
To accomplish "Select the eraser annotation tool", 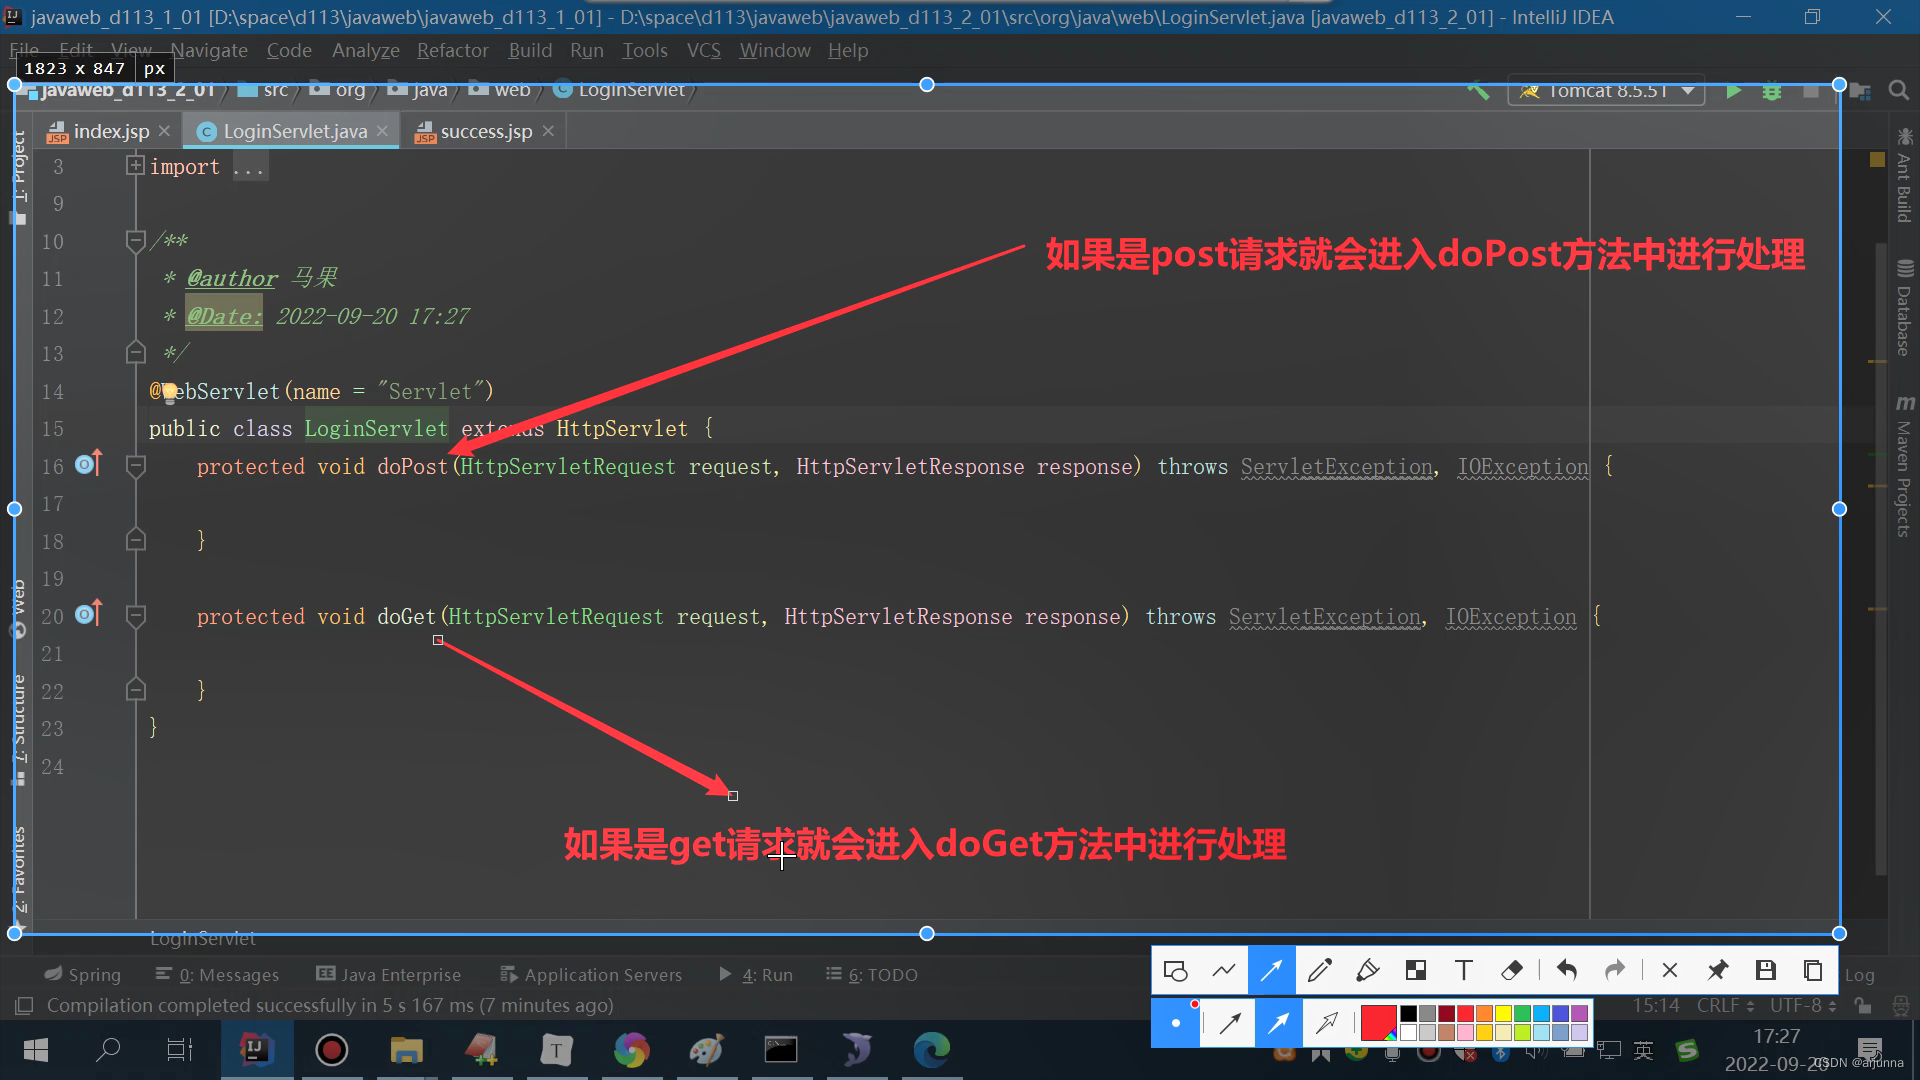I will coord(1511,970).
